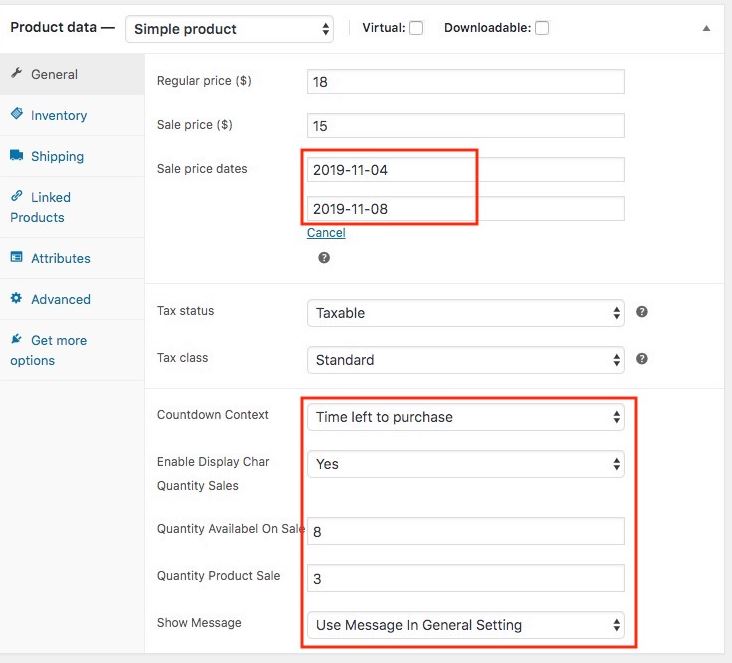The width and height of the screenshot is (732, 663).
Task: Click help icon under Cancel link
Action: pyautogui.click(x=324, y=258)
